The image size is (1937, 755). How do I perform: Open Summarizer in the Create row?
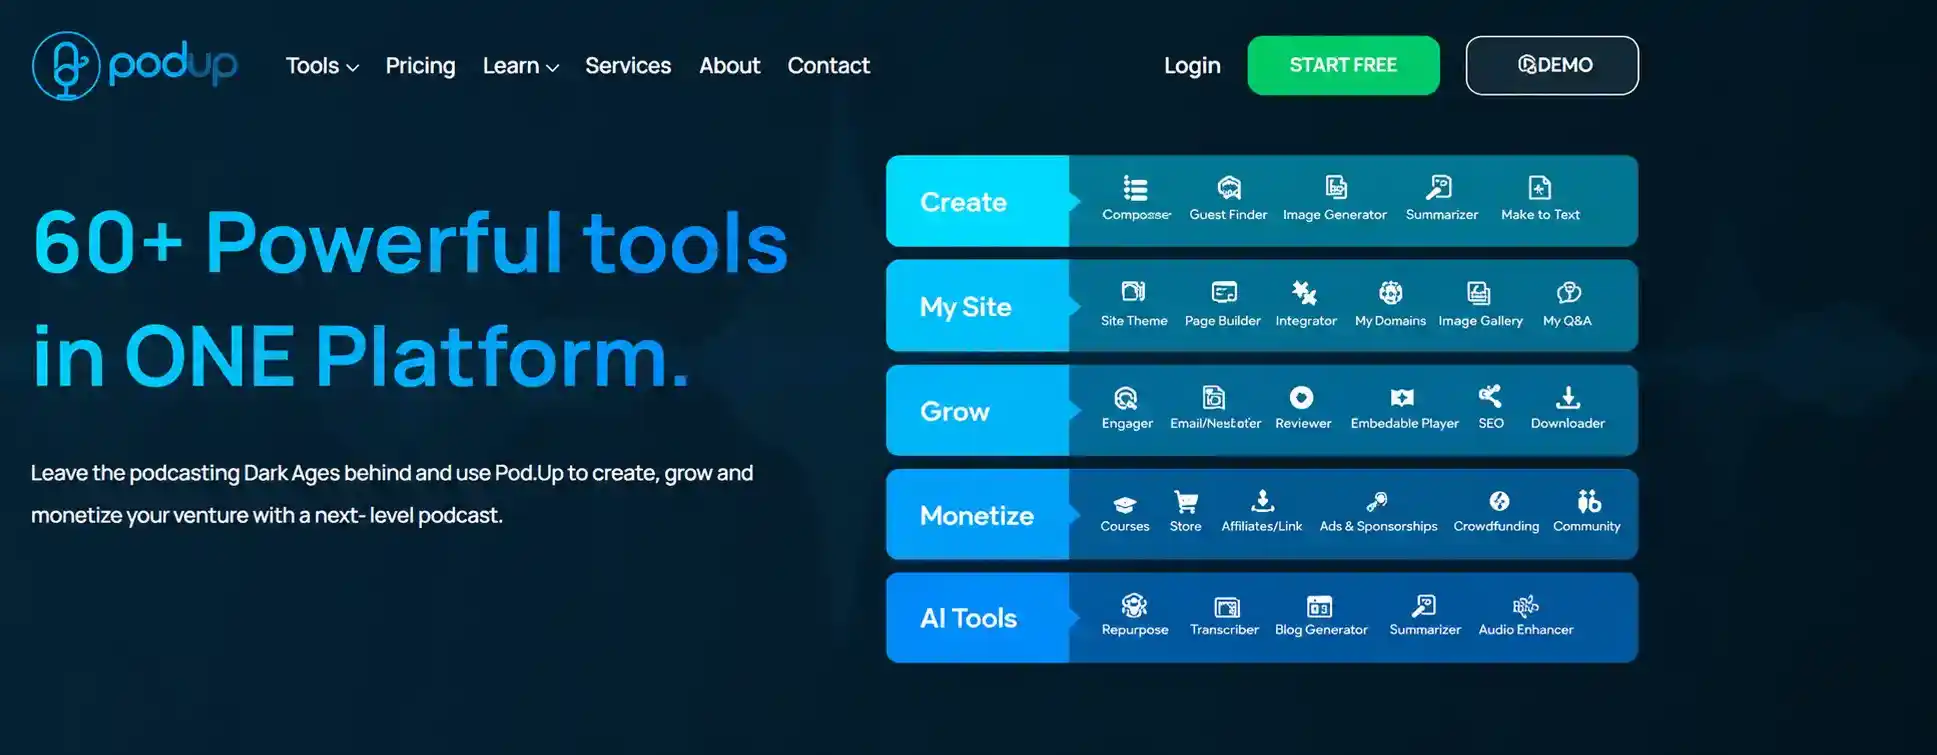click(x=1439, y=188)
